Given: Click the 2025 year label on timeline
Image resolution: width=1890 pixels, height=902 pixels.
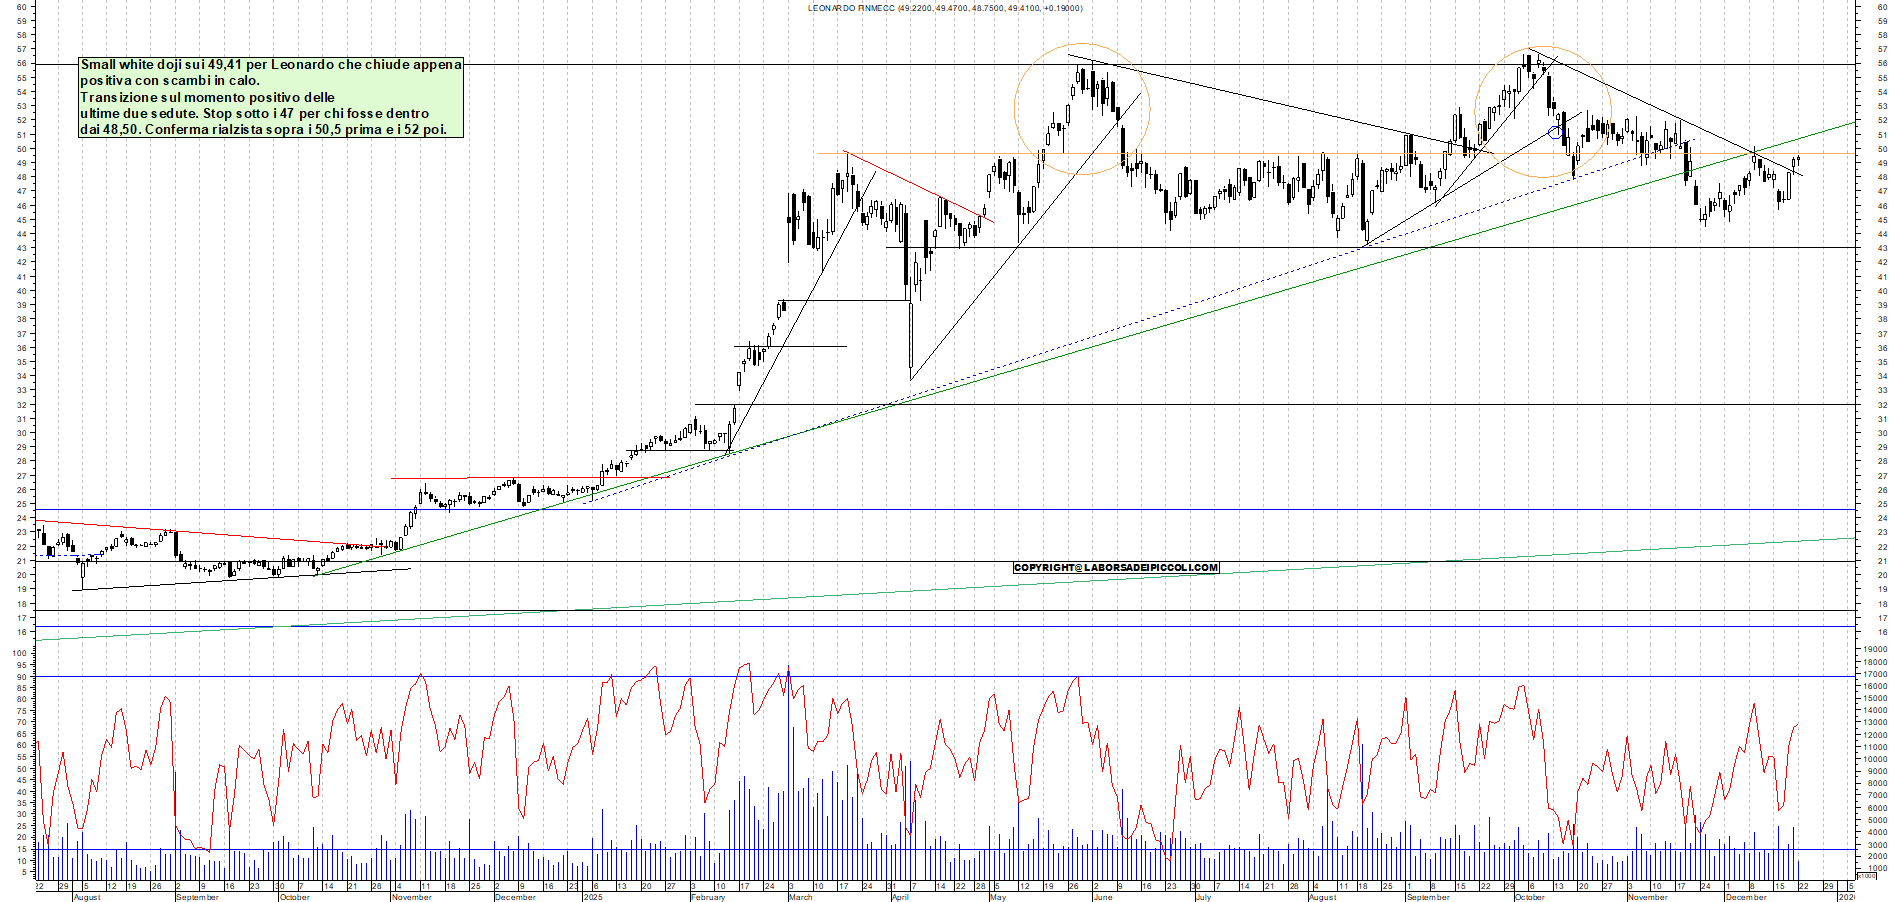Looking at the screenshot, I should 593,897.
